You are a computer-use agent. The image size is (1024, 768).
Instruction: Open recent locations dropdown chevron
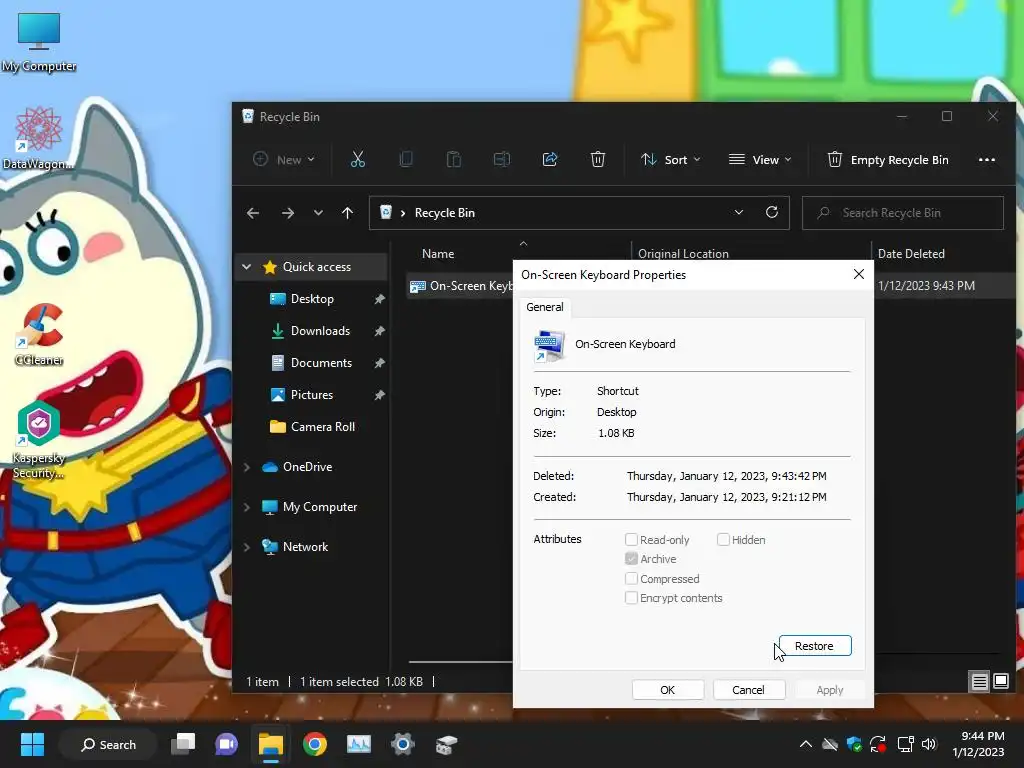318,213
